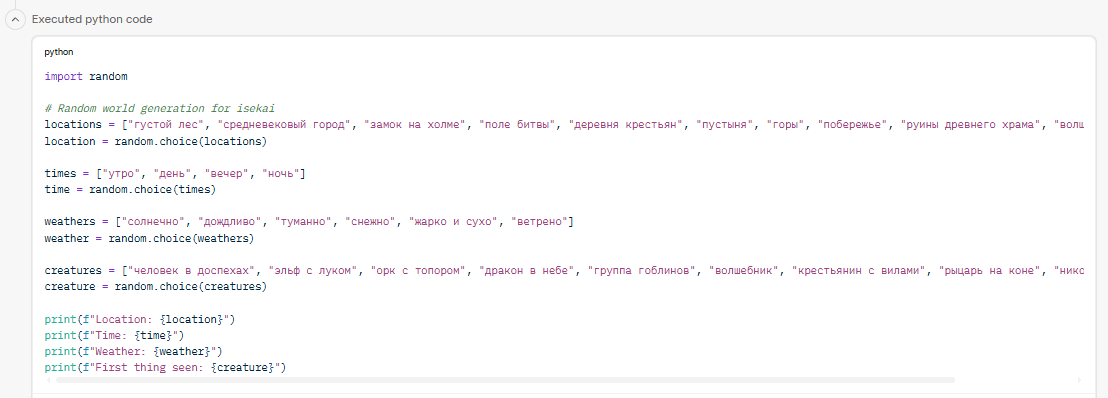Click the print 'Location: {location}' line
The height and width of the screenshot is (398, 1108).
pos(139,320)
